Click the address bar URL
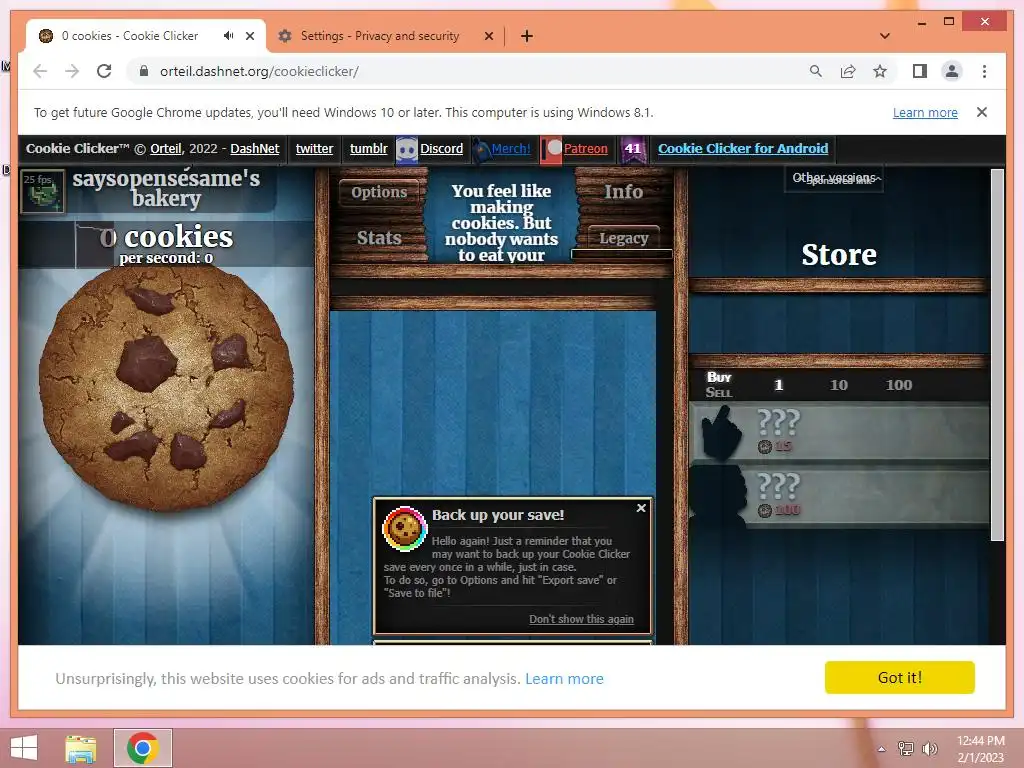The width and height of the screenshot is (1024, 768). pyautogui.click(x=259, y=71)
